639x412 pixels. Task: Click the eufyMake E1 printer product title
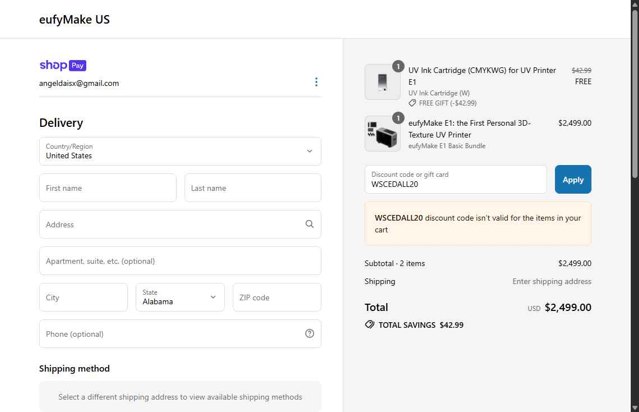click(469, 129)
